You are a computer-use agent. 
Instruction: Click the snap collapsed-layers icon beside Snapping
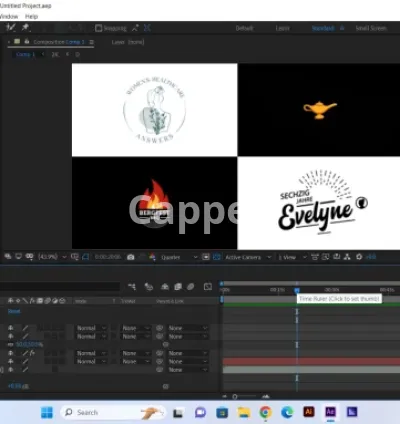pos(135,28)
